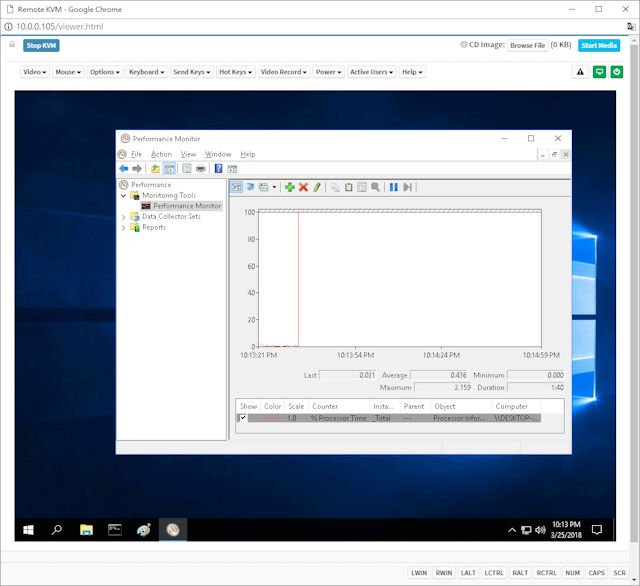The height and width of the screenshot is (586, 640).
Task: Select Reports tree item
Action: click(154, 227)
